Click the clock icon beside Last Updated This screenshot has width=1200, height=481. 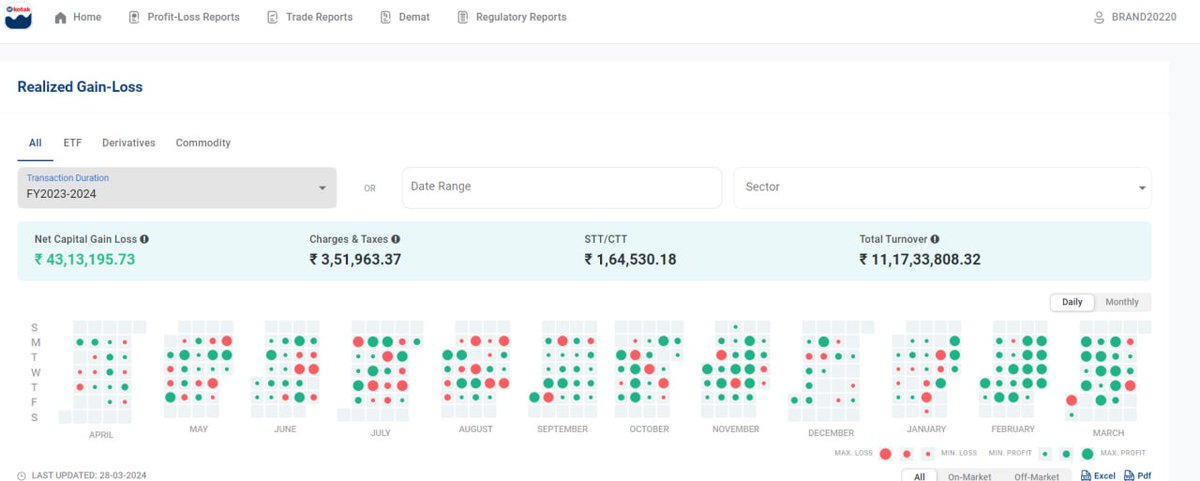tap(22, 476)
